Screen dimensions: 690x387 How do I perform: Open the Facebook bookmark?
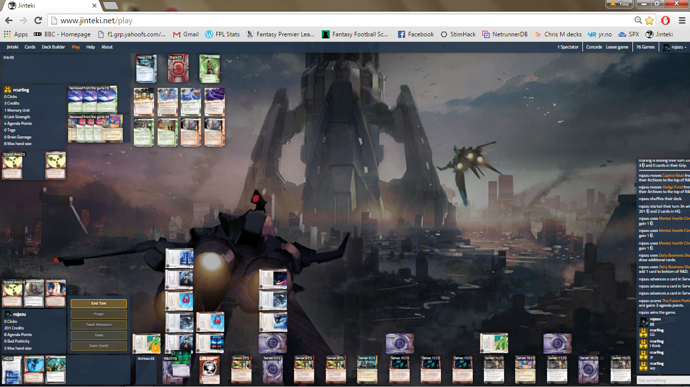tap(415, 34)
